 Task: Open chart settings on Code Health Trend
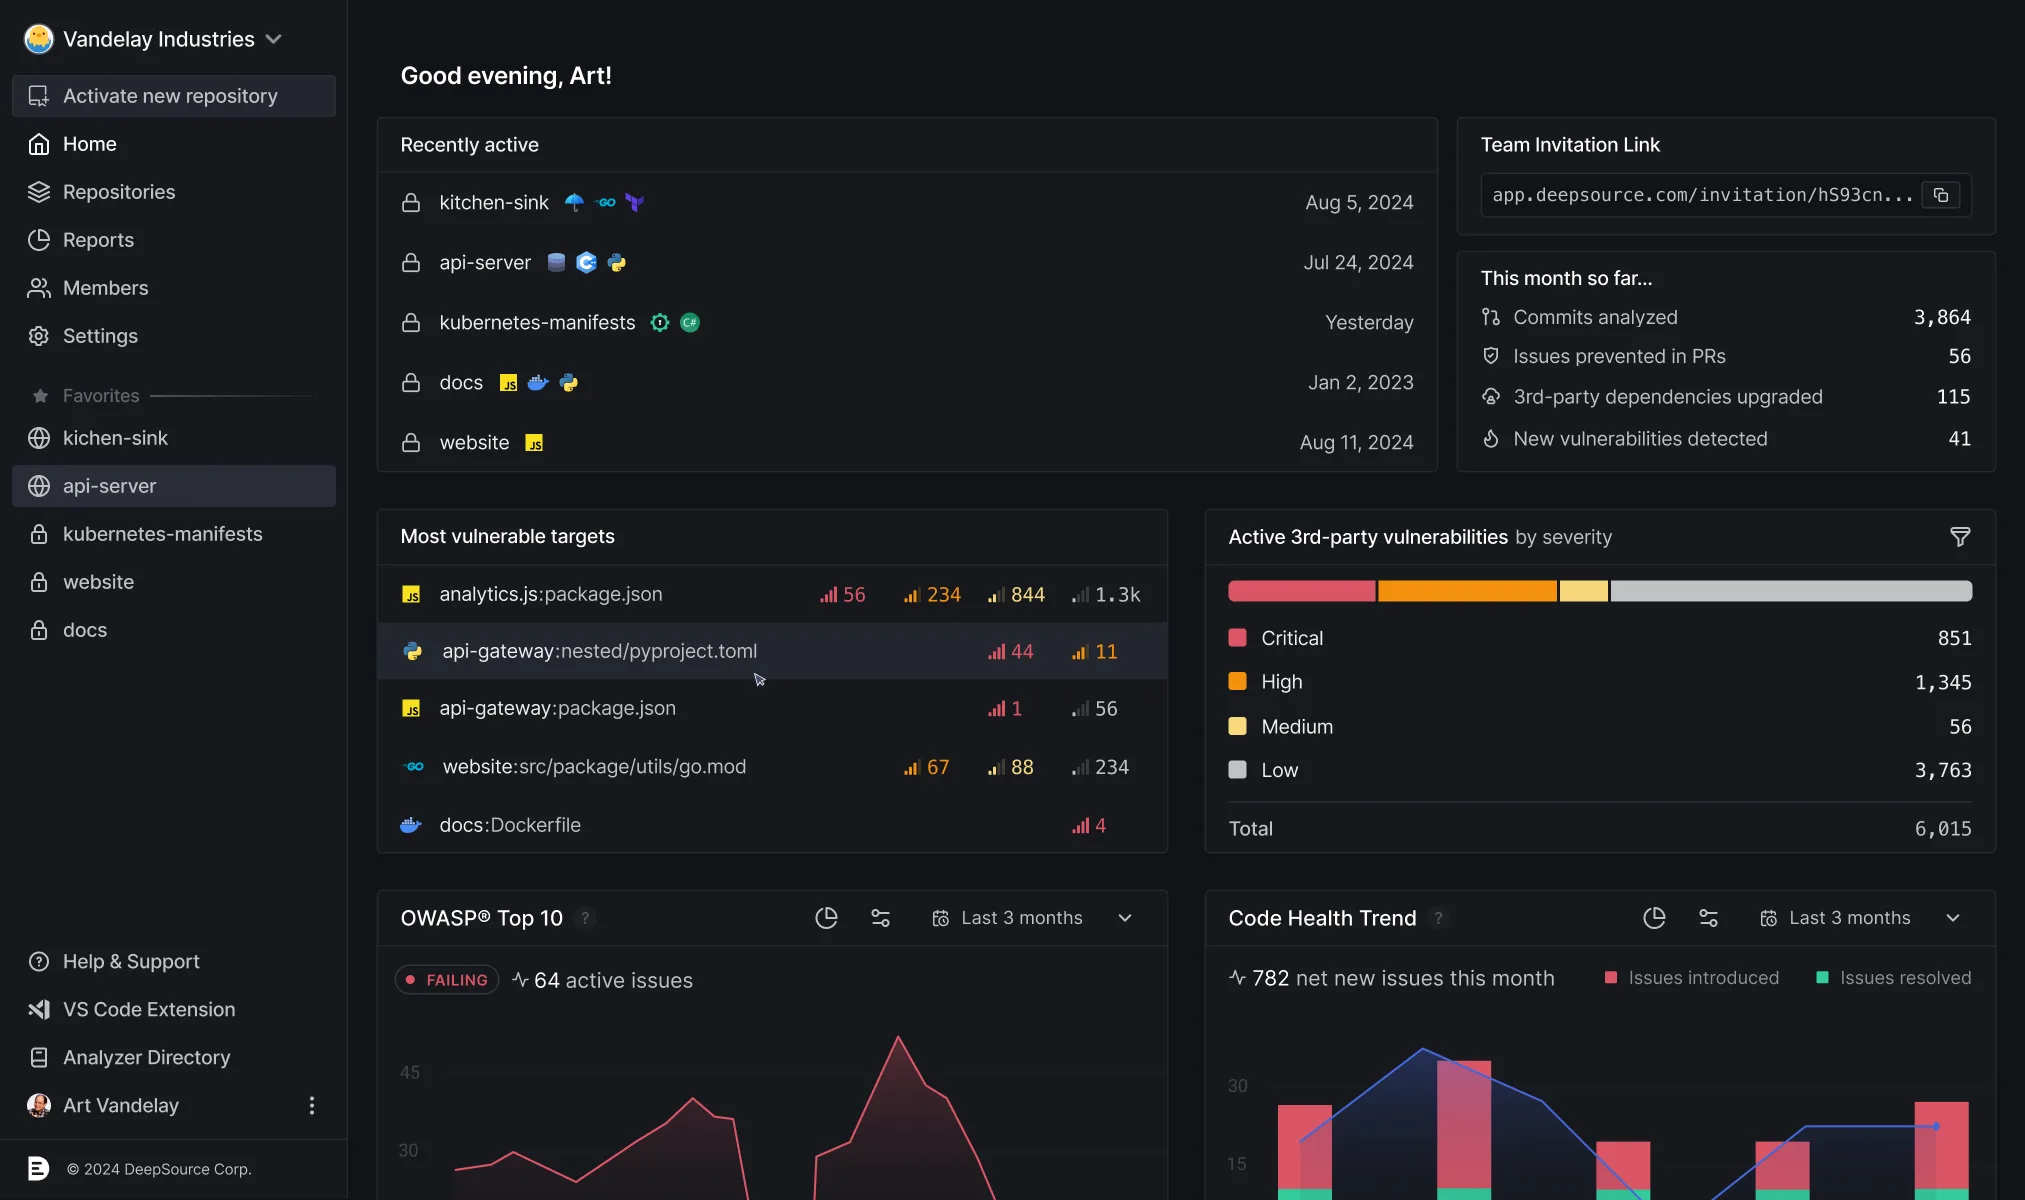click(1709, 917)
